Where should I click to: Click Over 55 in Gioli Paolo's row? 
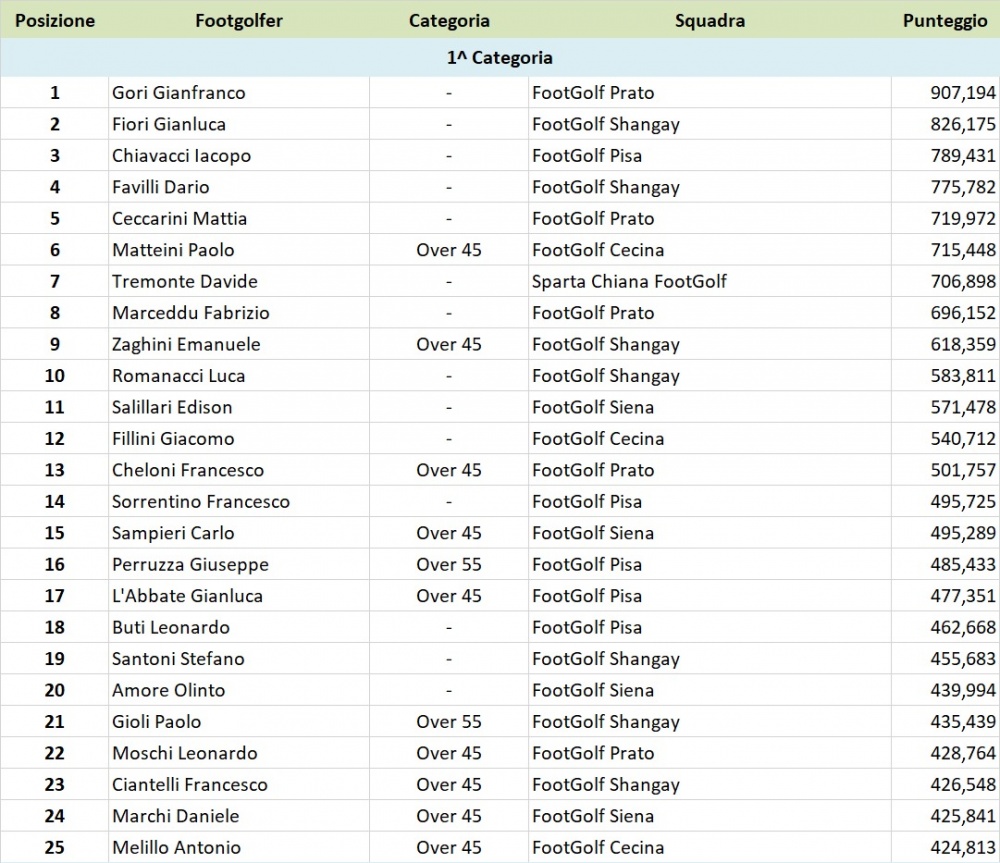pyautogui.click(x=449, y=722)
